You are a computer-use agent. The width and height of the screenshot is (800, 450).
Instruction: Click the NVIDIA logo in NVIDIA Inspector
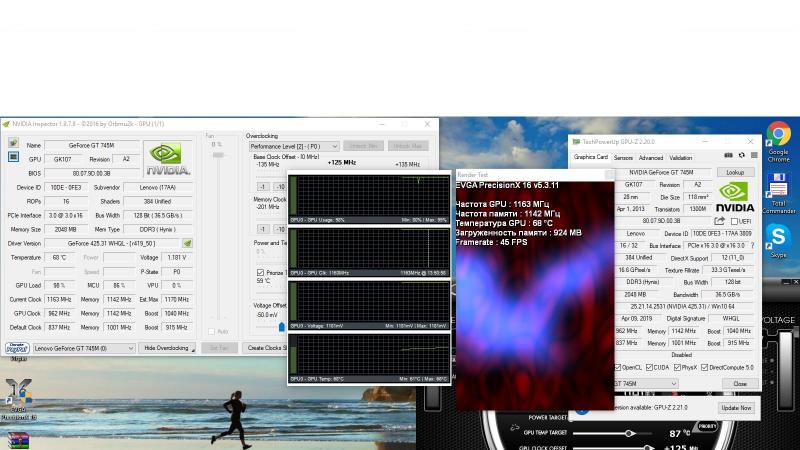(x=167, y=159)
